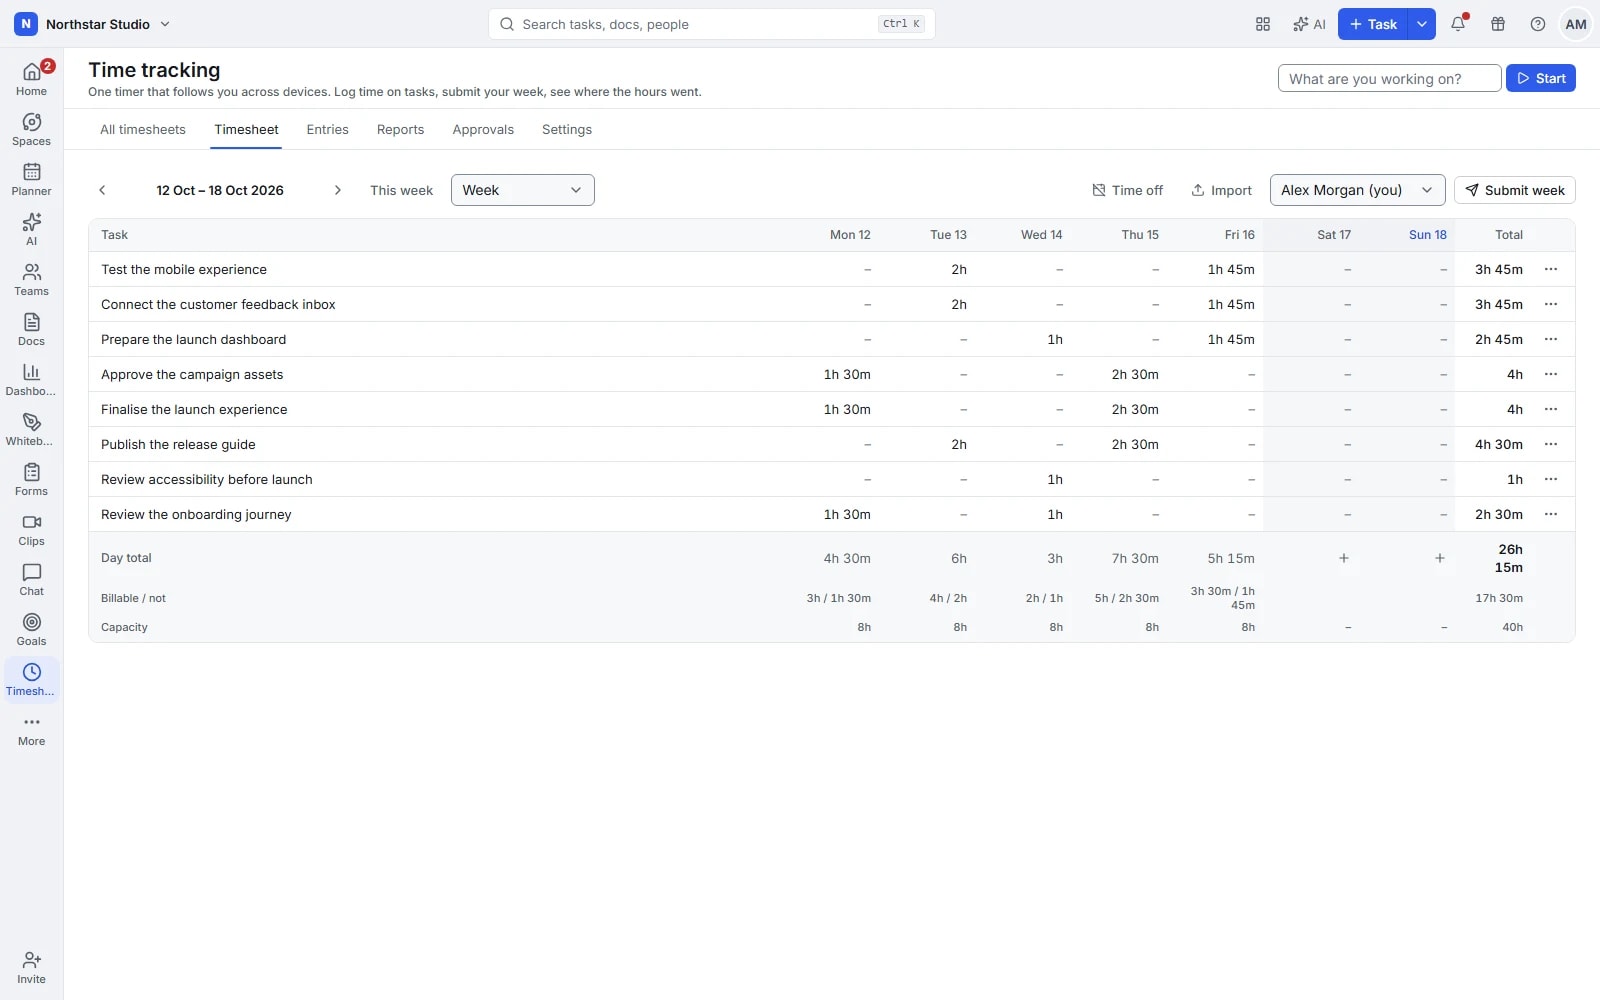Image resolution: width=1600 pixels, height=1000 pixels.
Task: Open the Approvals tab
Action: (483, 130)
